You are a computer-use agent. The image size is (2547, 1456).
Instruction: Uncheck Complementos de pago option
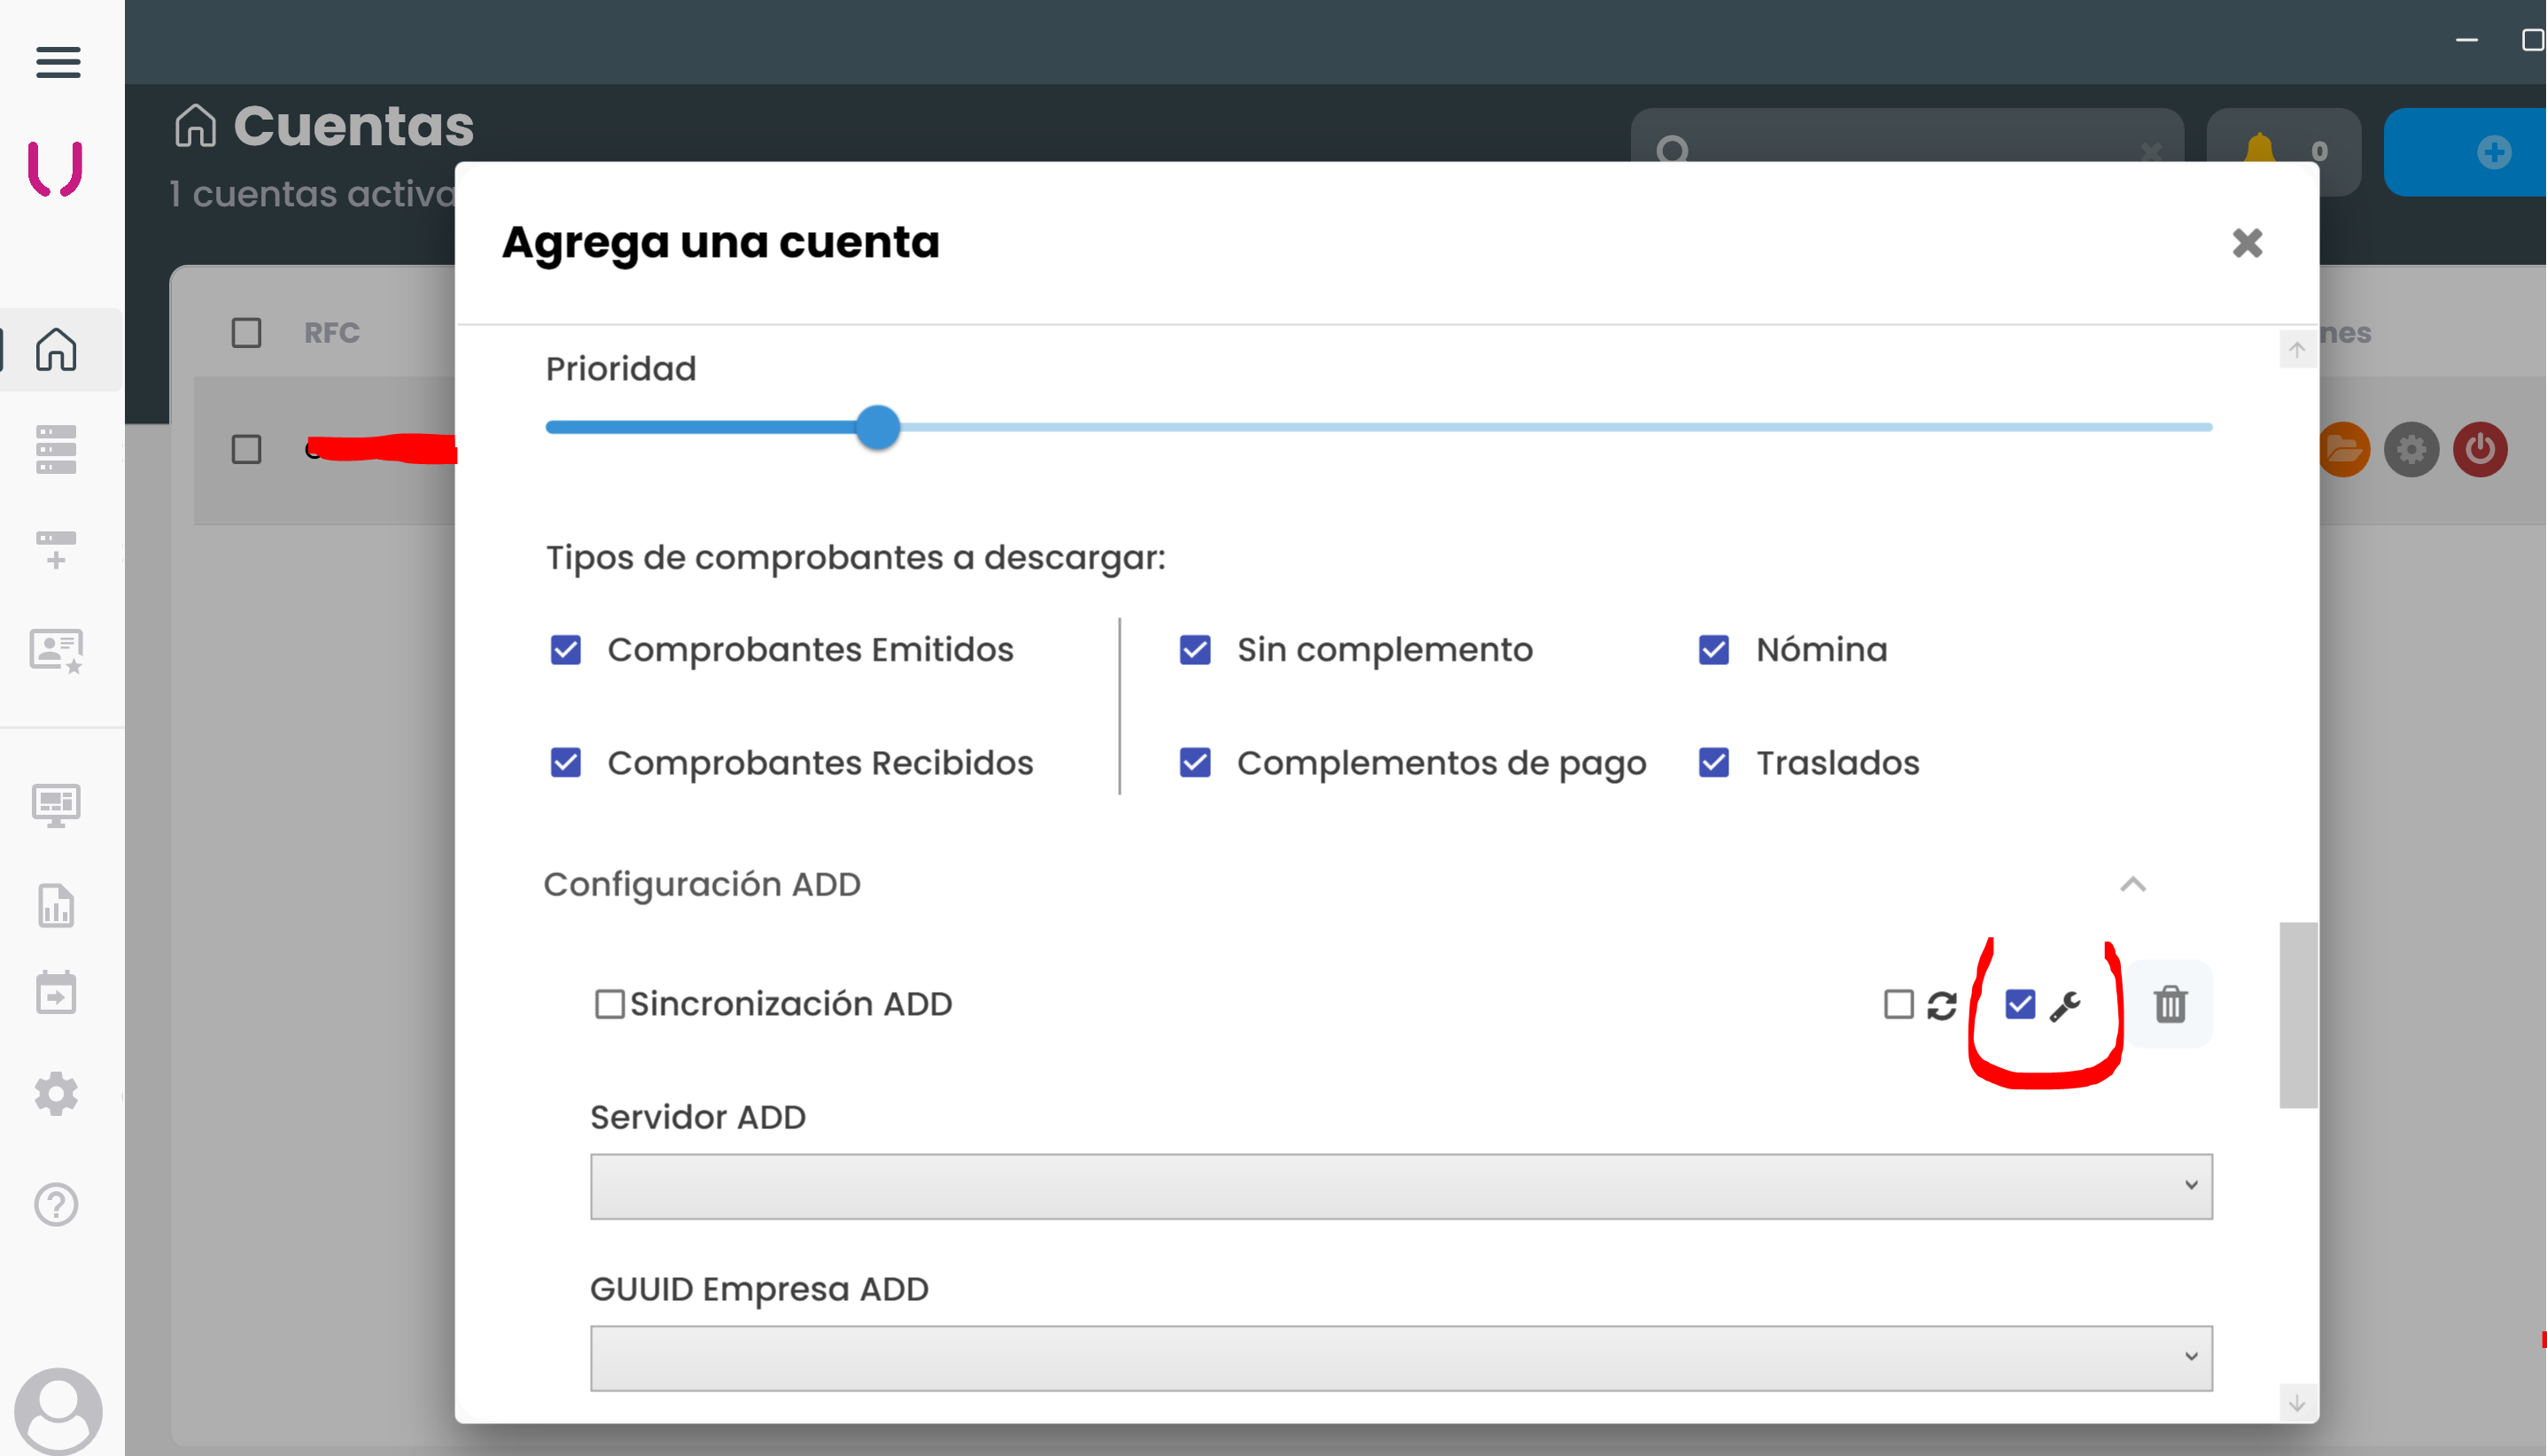pos(1195,763)
